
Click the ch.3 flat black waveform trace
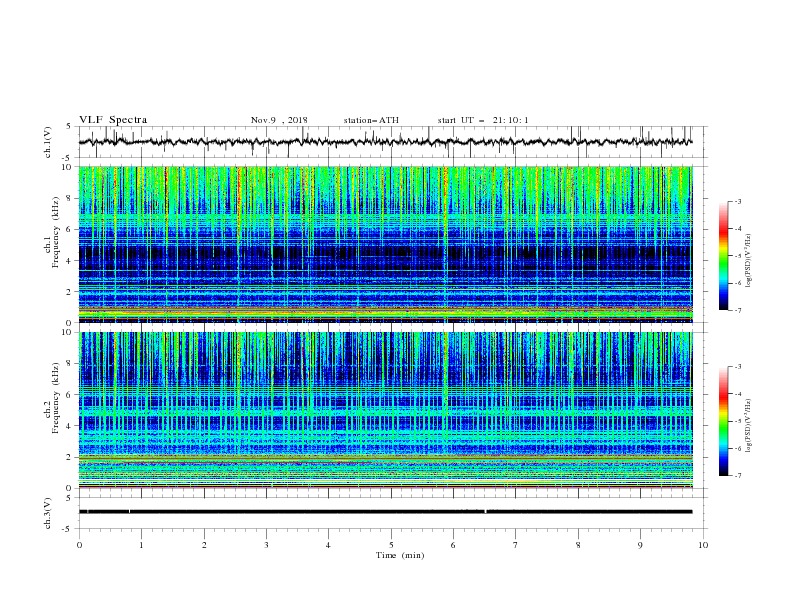pos(386,512)
